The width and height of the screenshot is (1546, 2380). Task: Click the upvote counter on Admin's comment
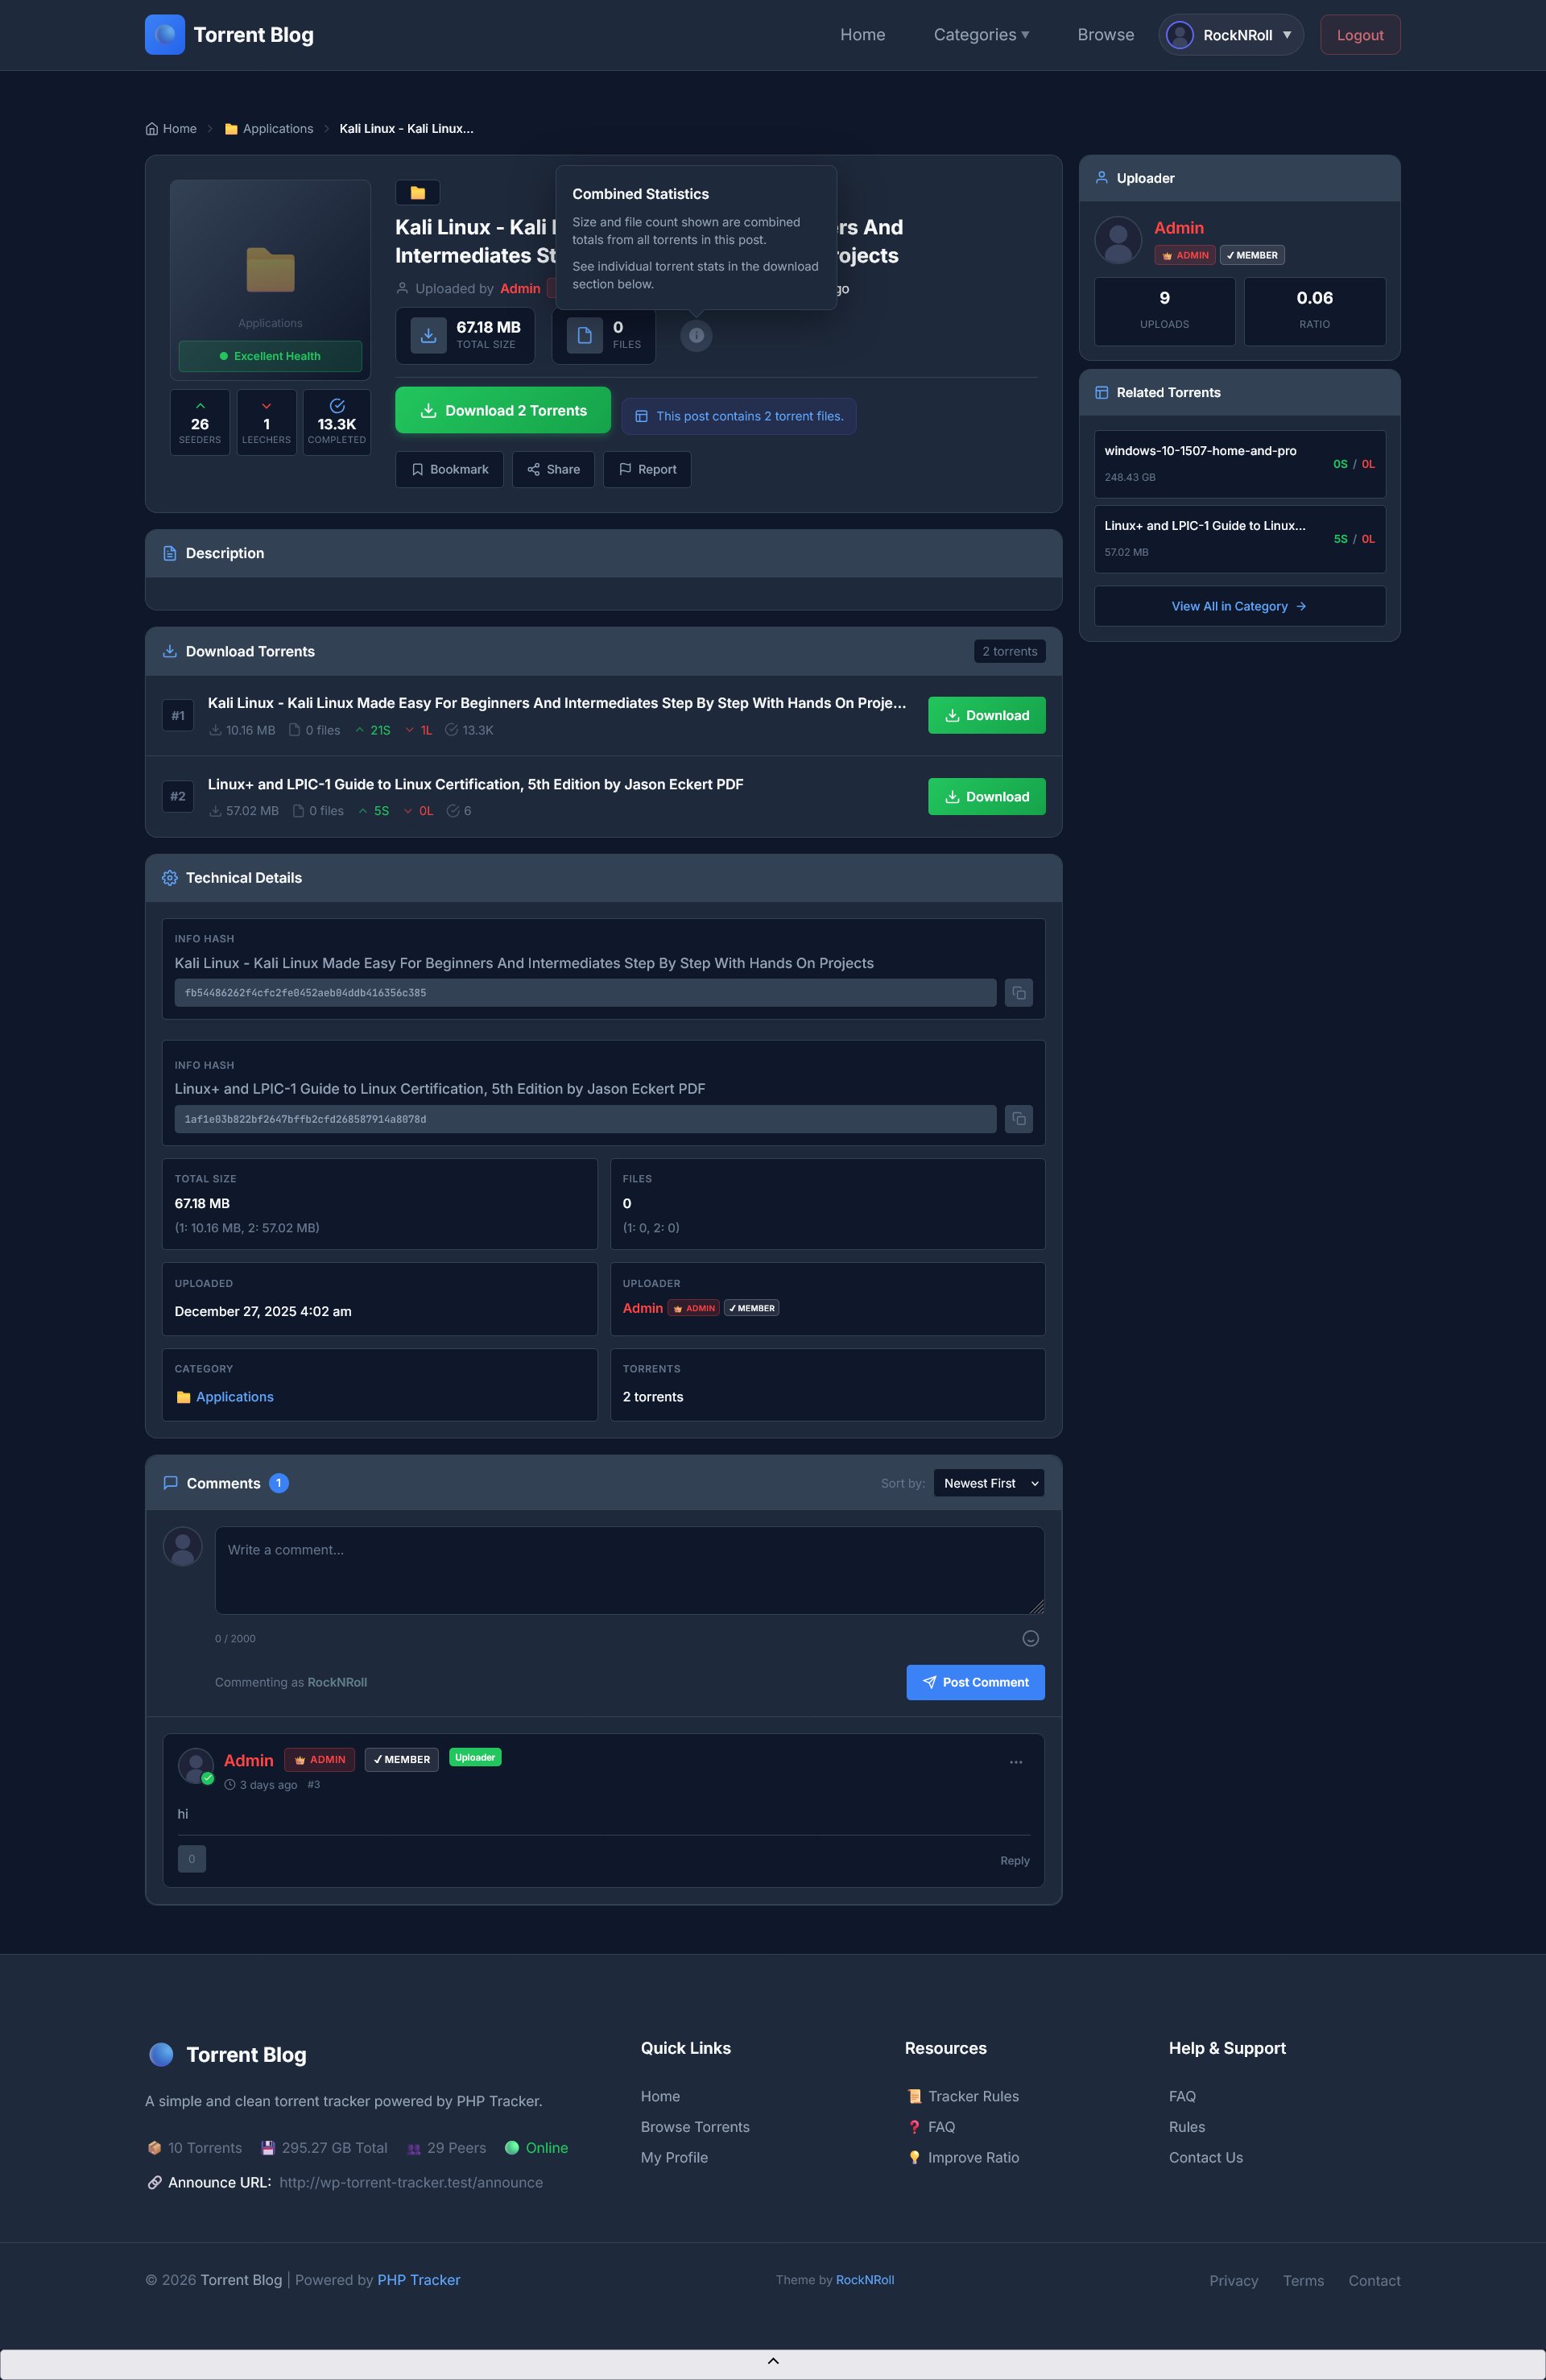[191, 1858]
